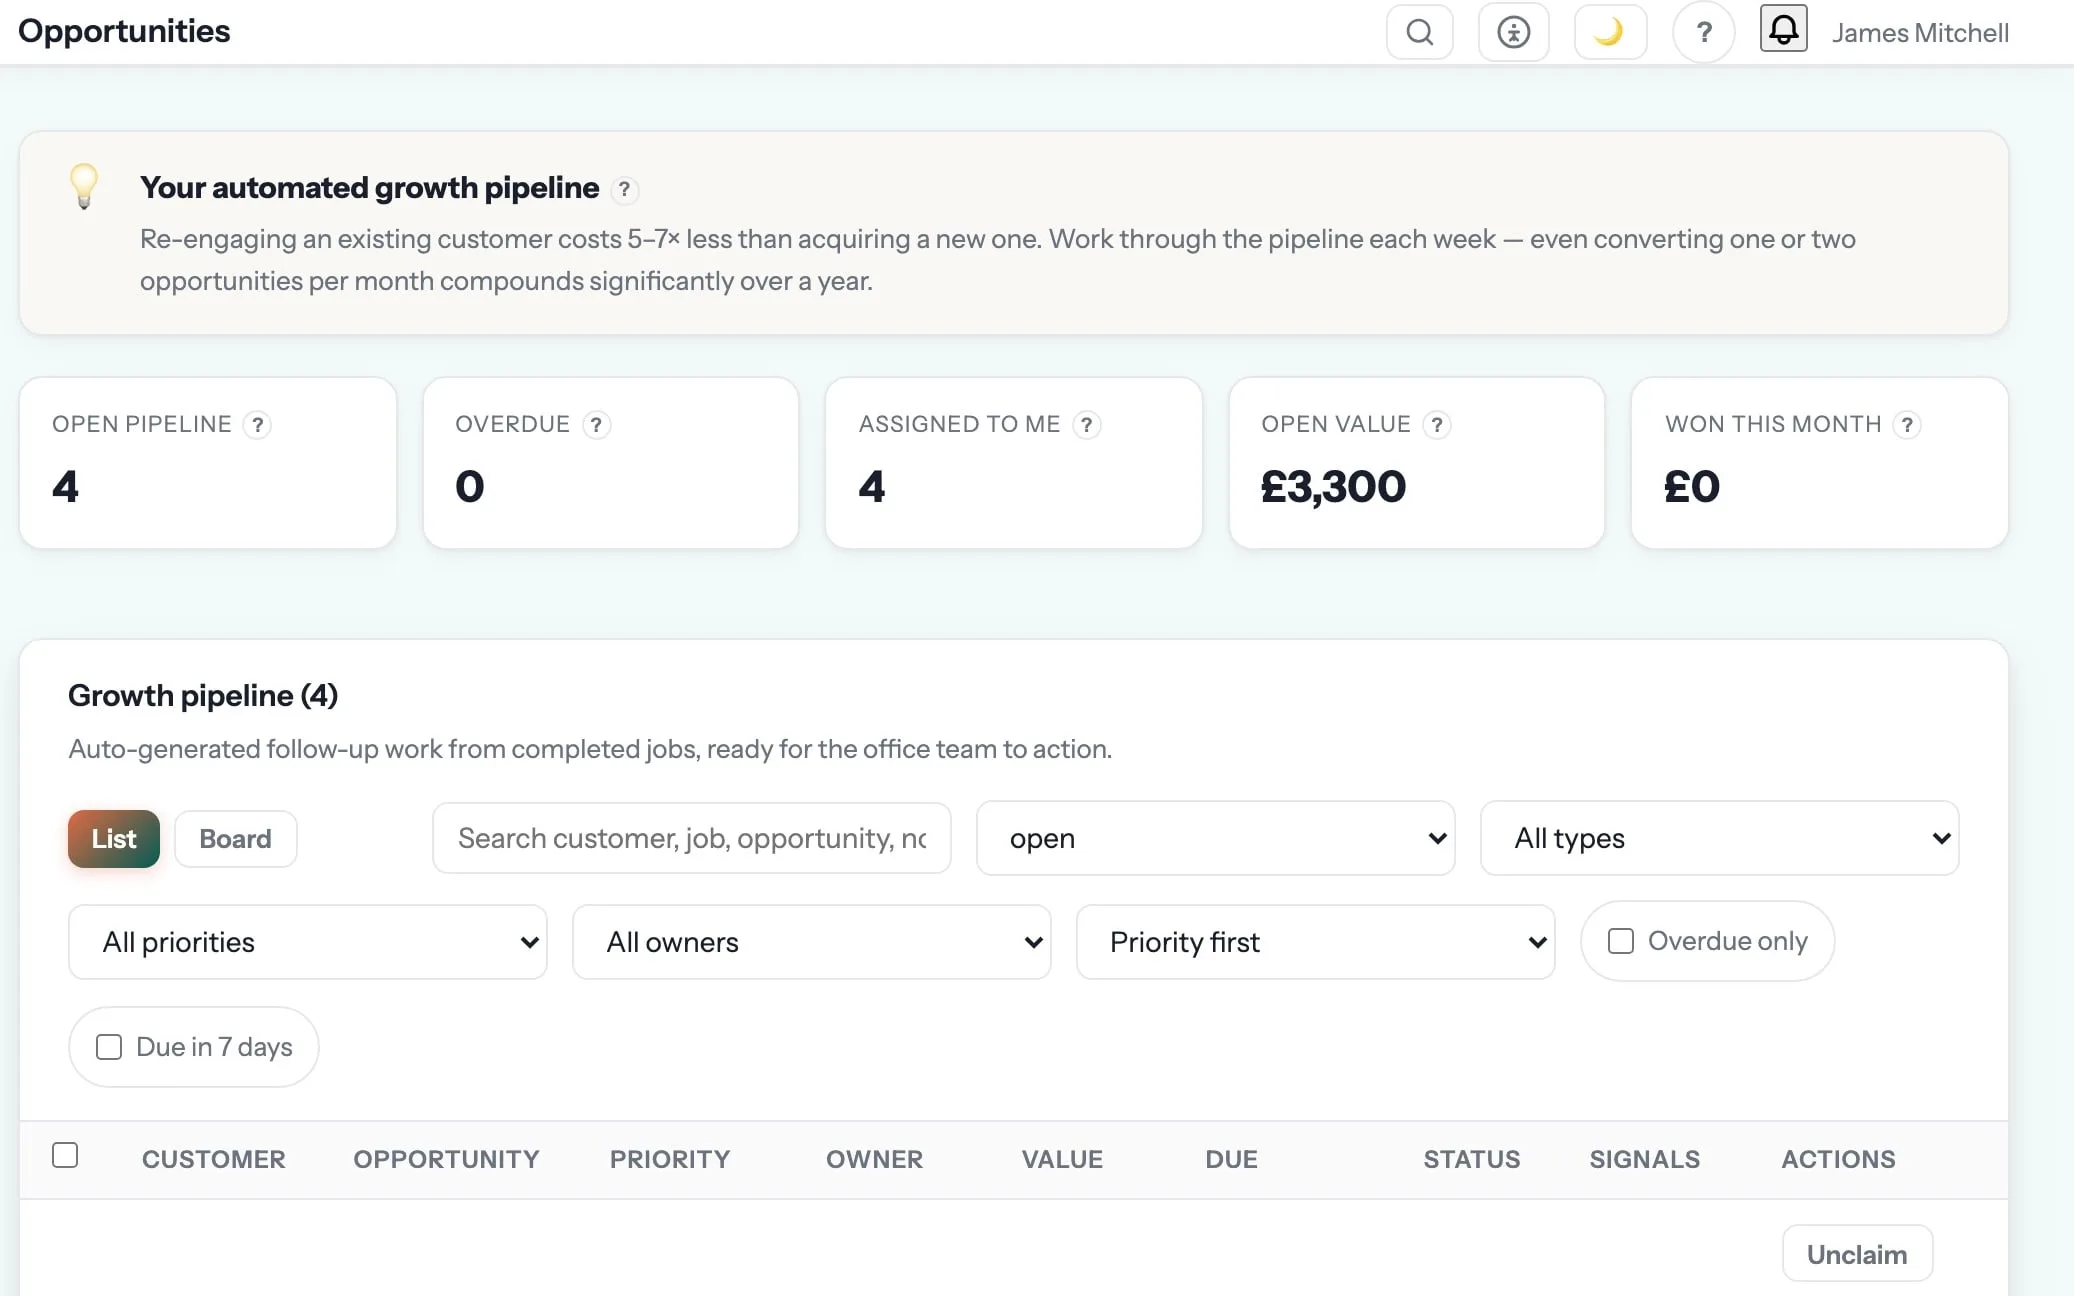Click the Unclaim button
This screenshot has height=1296, width=2074.
(x=1857, y=1254)
